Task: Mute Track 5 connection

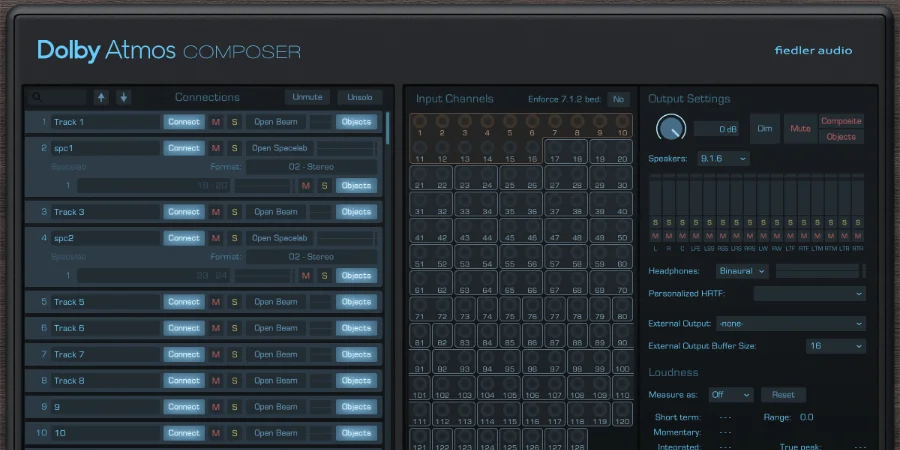Action: click(216, 302)
